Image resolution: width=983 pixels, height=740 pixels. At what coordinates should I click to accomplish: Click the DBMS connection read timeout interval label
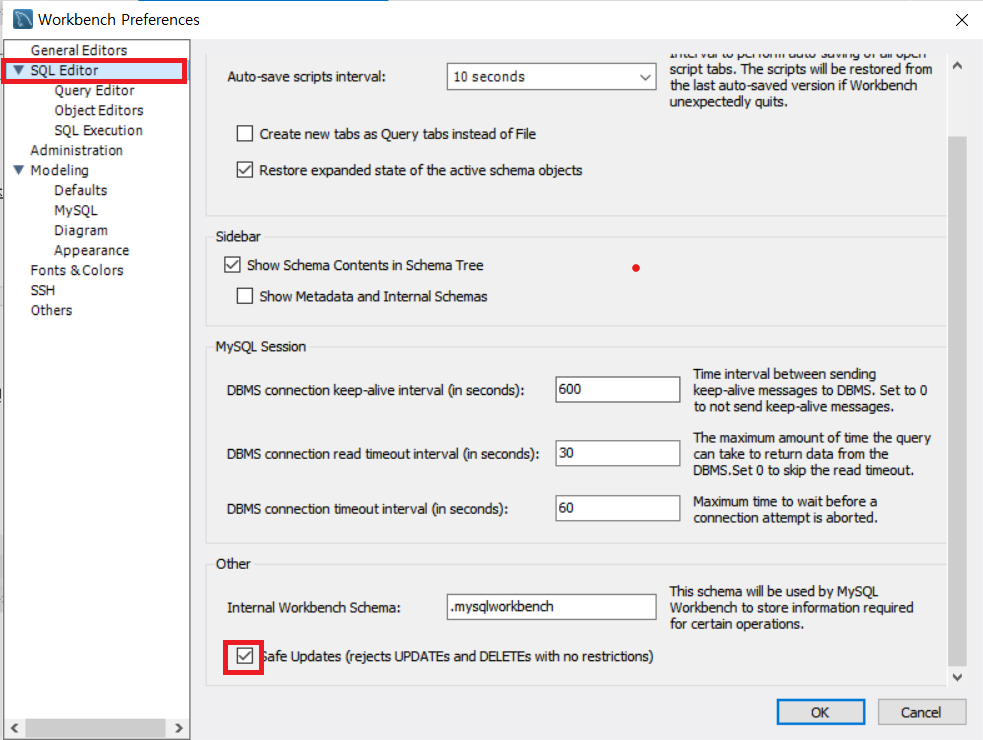(383, 454)
